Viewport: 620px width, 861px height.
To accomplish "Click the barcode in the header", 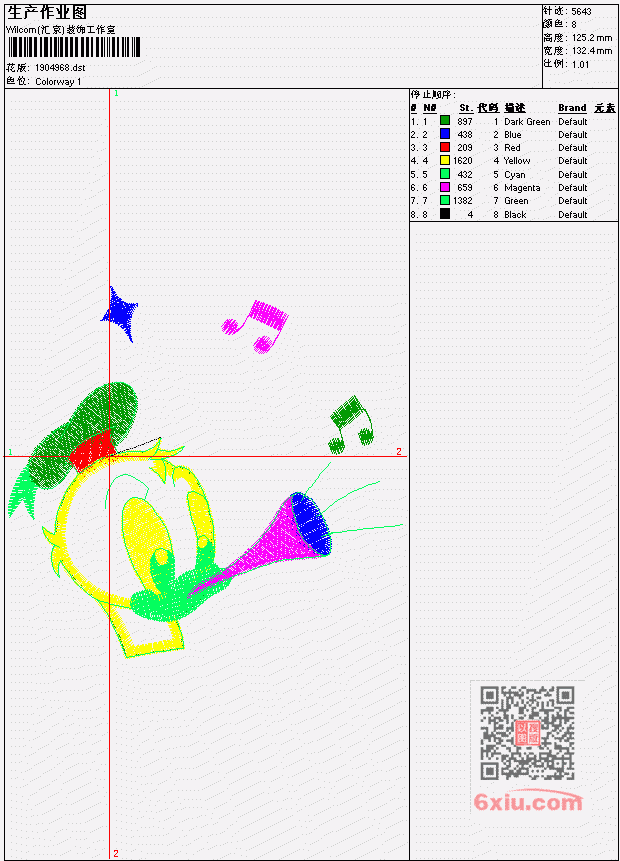I will tap(74, 47).
